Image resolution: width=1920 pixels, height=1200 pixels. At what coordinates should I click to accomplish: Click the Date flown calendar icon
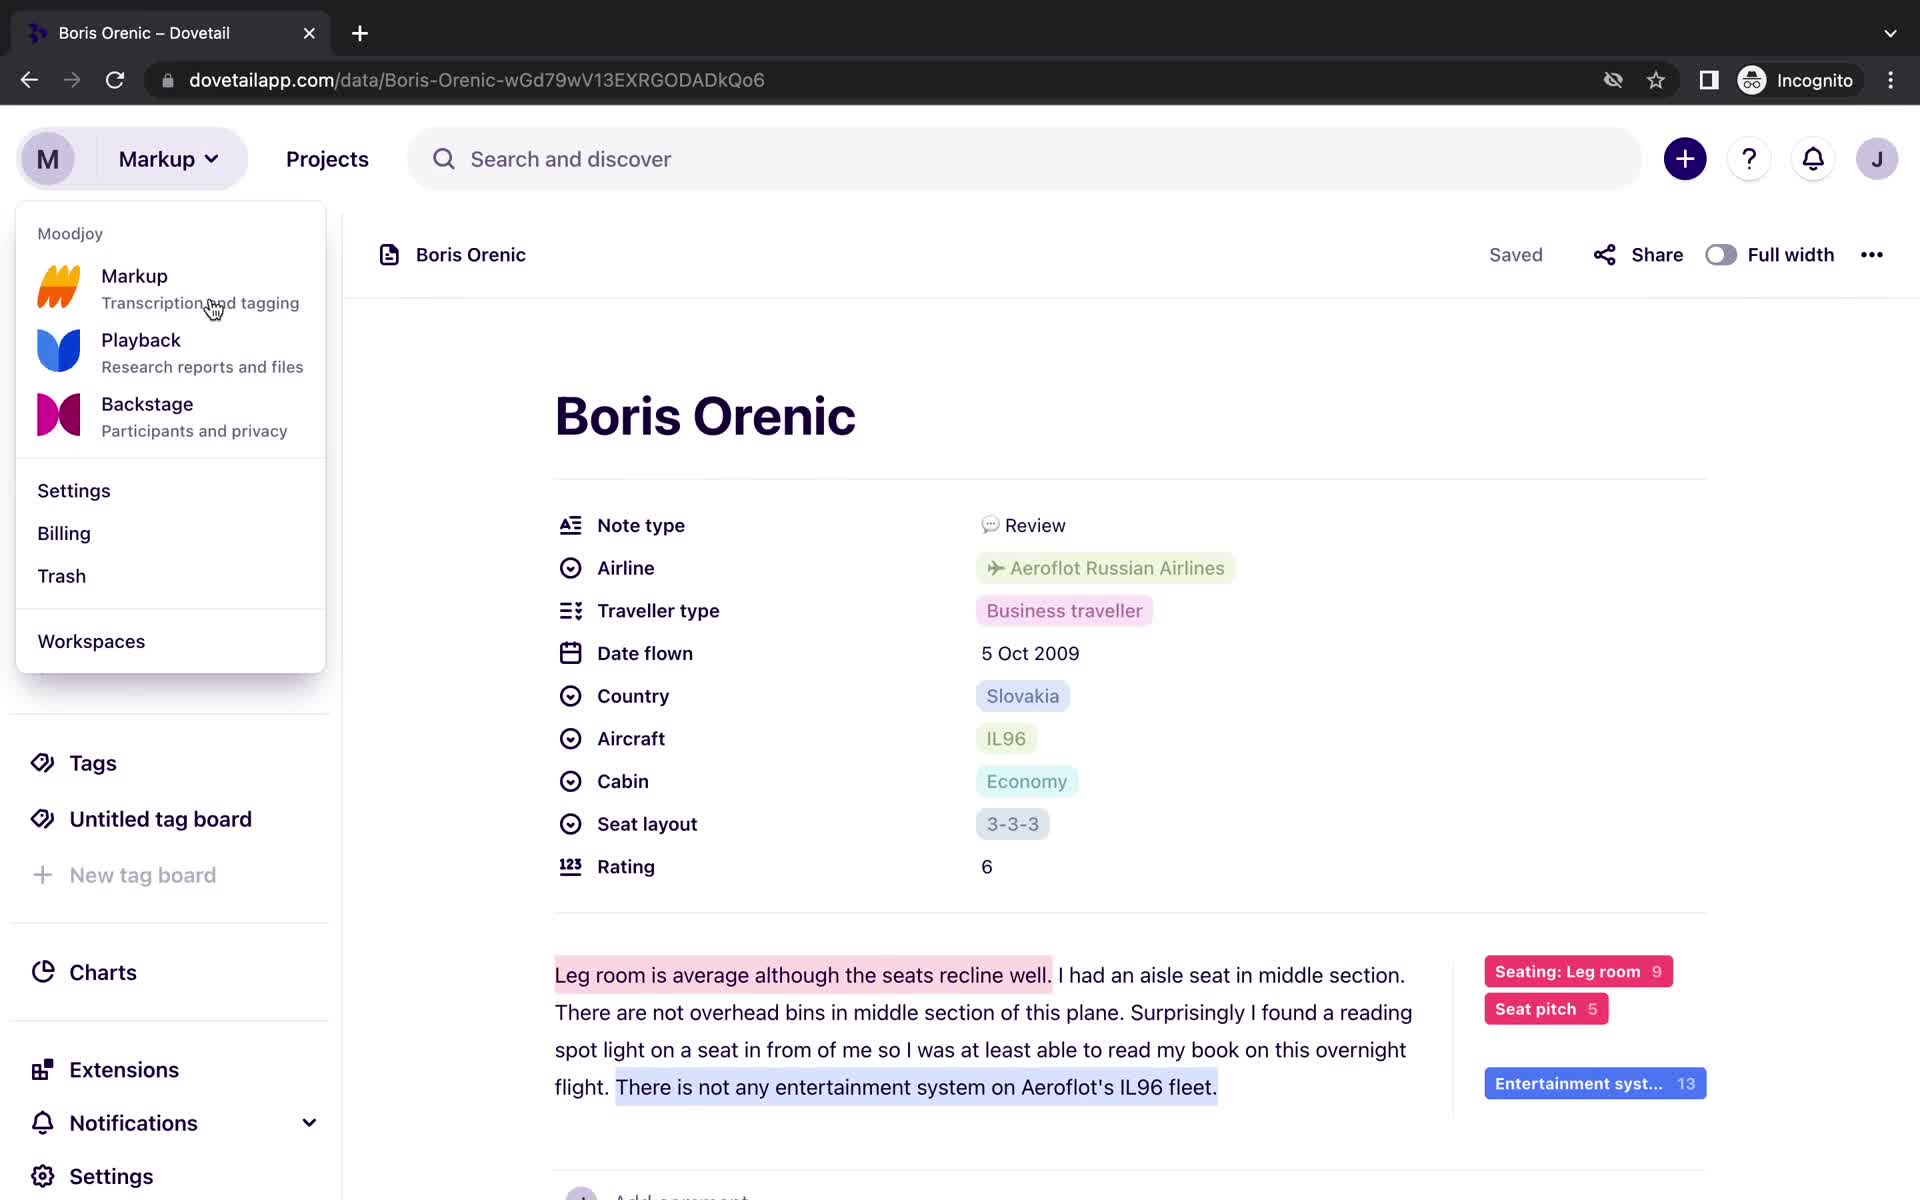click(570, 653)
